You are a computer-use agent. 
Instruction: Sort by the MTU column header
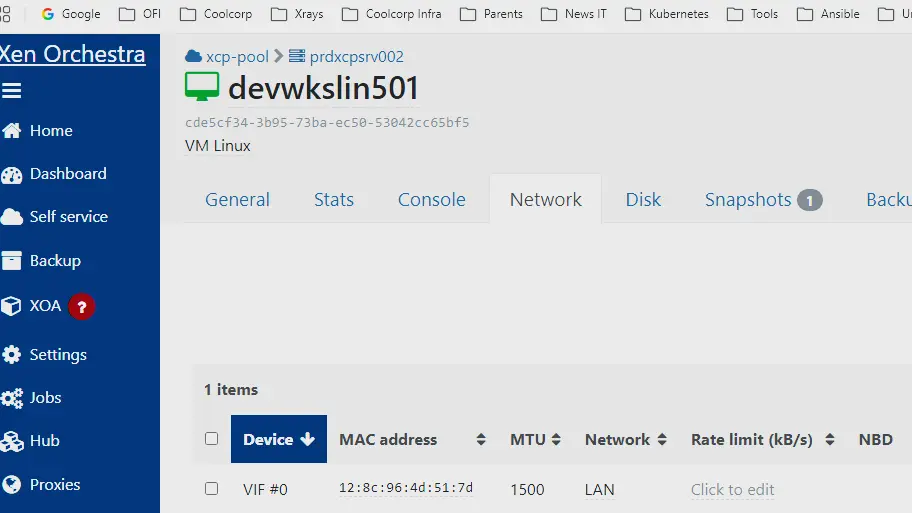pyautogui.click(x=535, y=439)
